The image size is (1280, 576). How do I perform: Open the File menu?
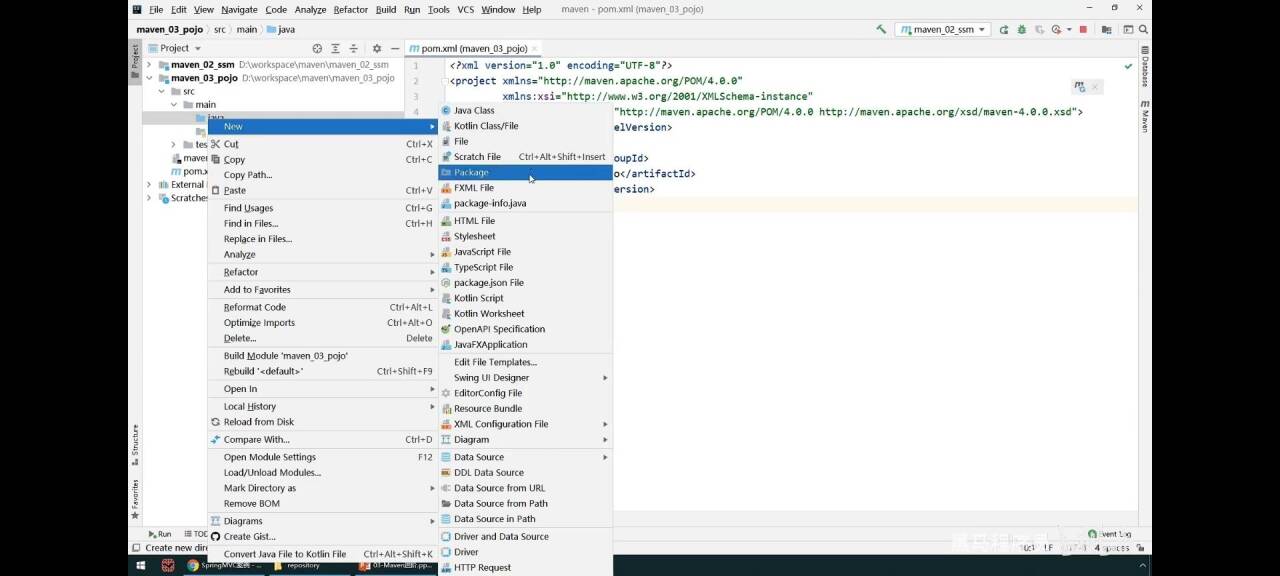156,9
